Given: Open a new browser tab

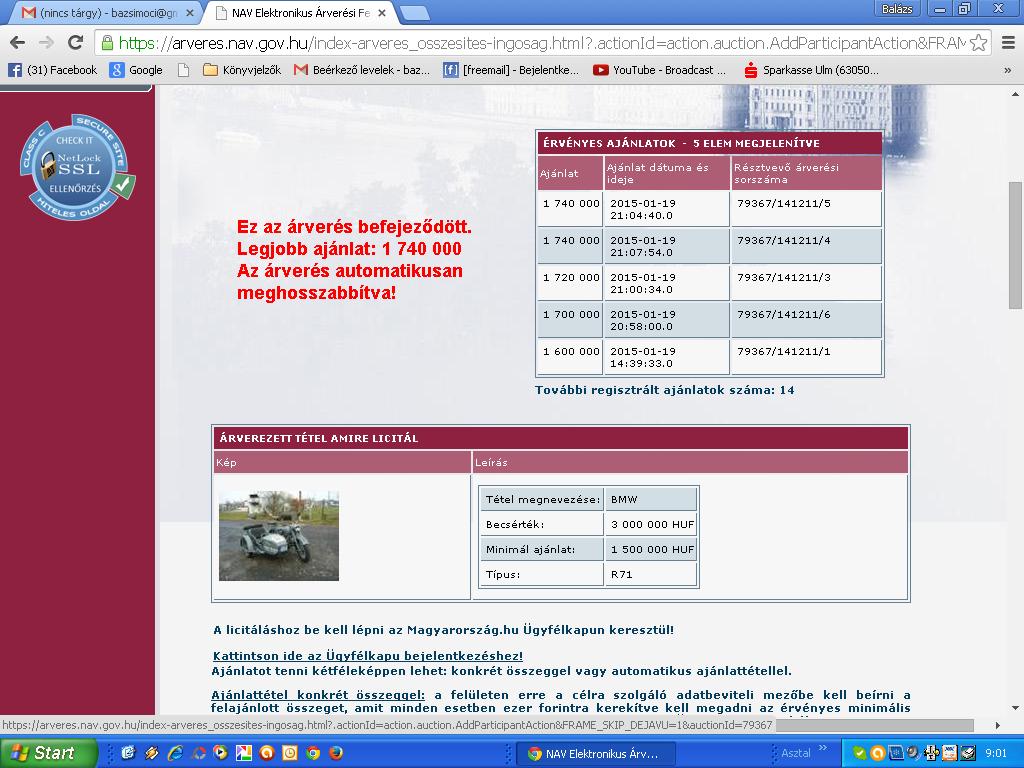Looking at the screenshot, I should pyautogui.click(x=414, y=12).
